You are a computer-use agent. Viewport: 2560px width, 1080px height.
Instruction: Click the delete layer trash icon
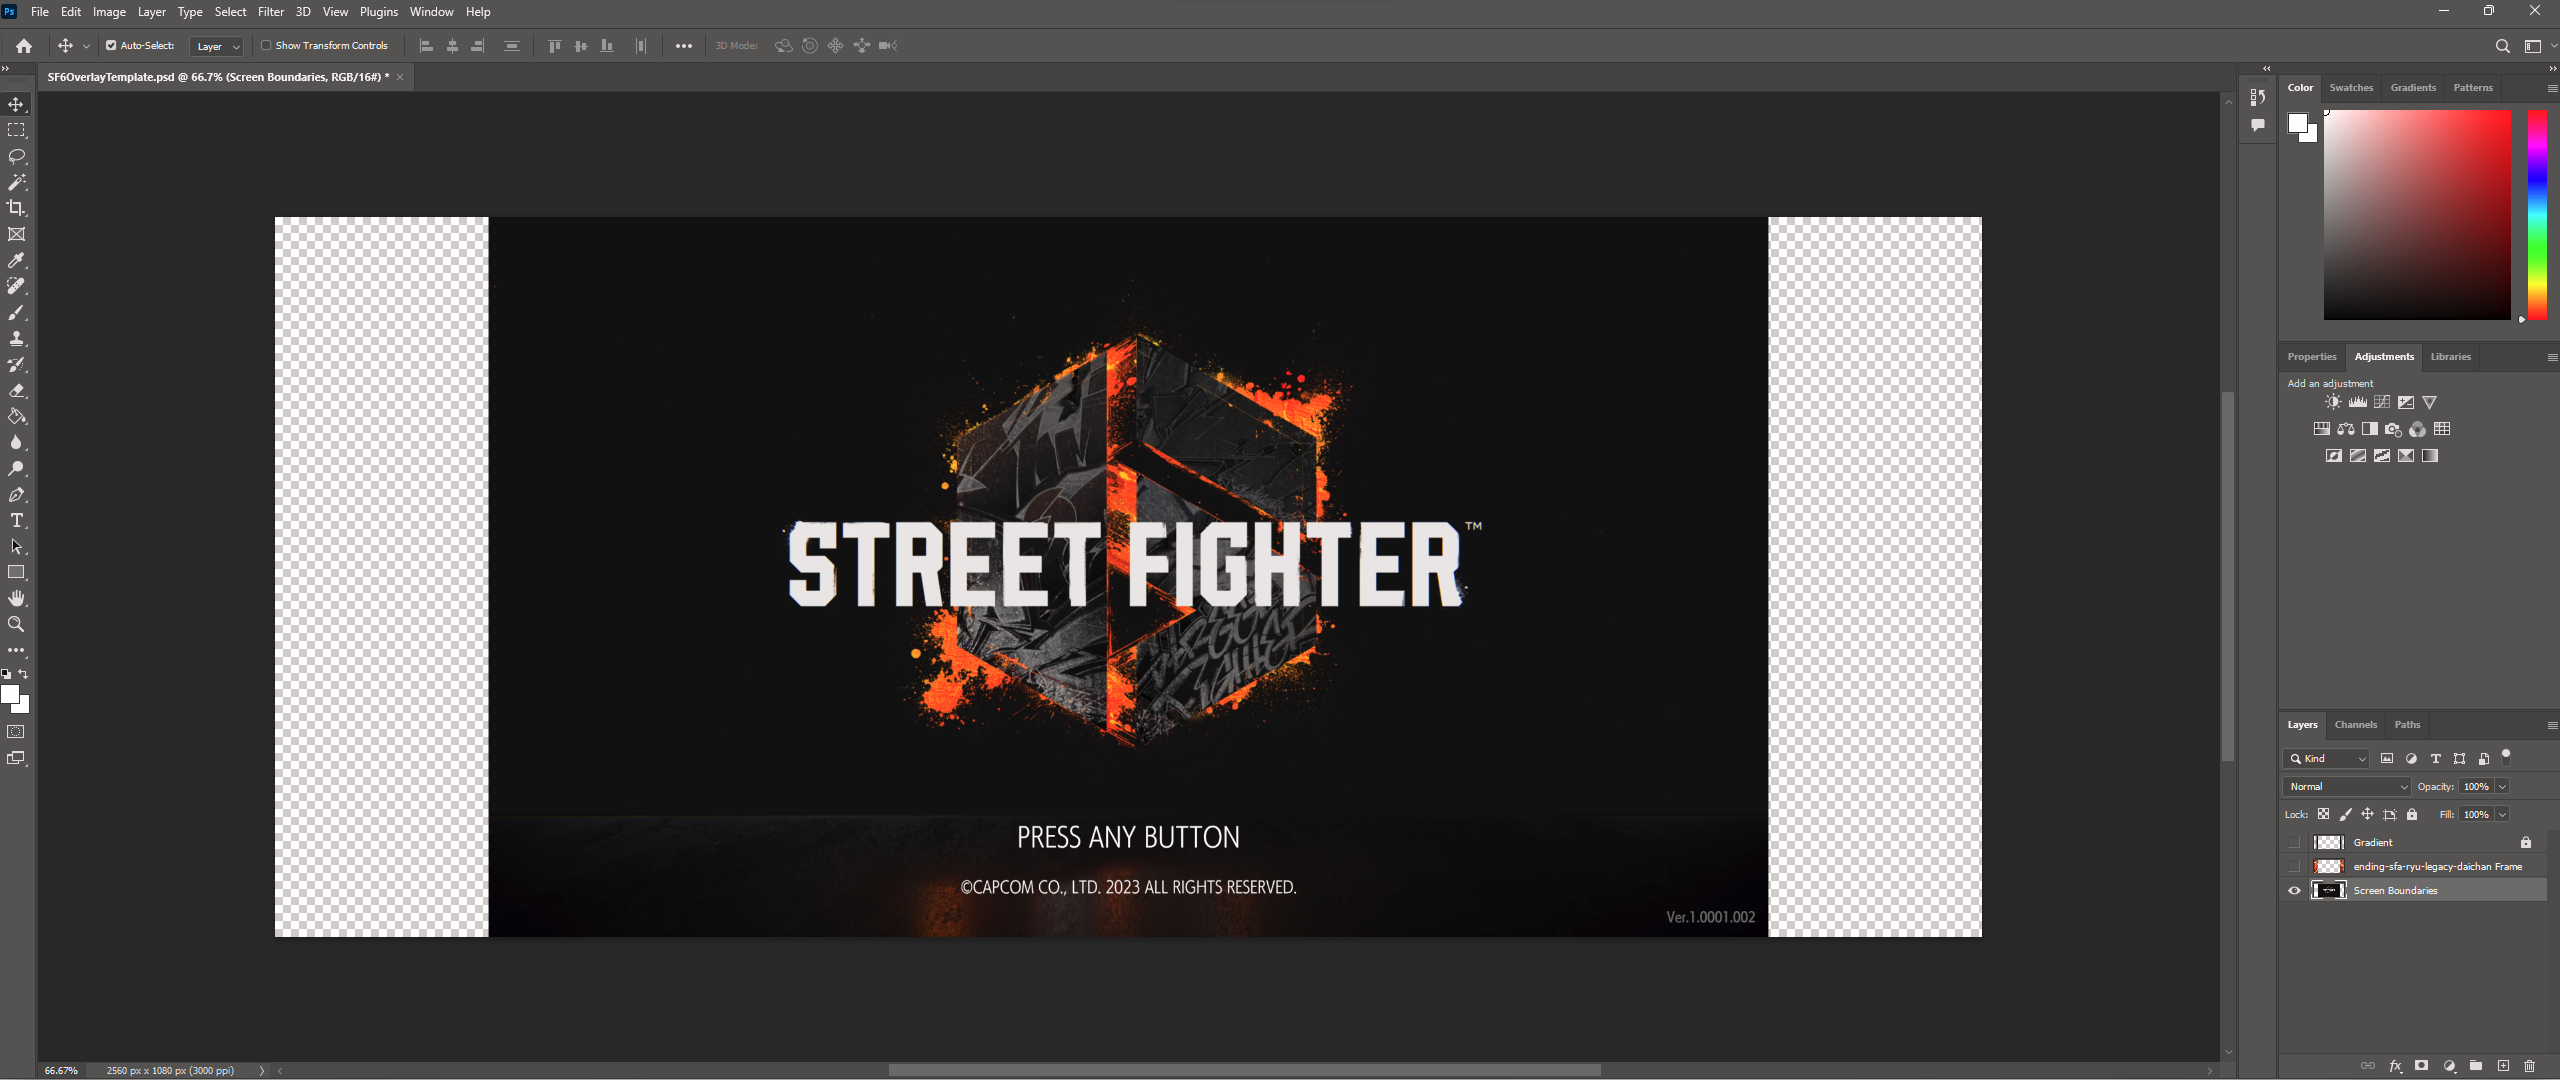point(2530,1066)
